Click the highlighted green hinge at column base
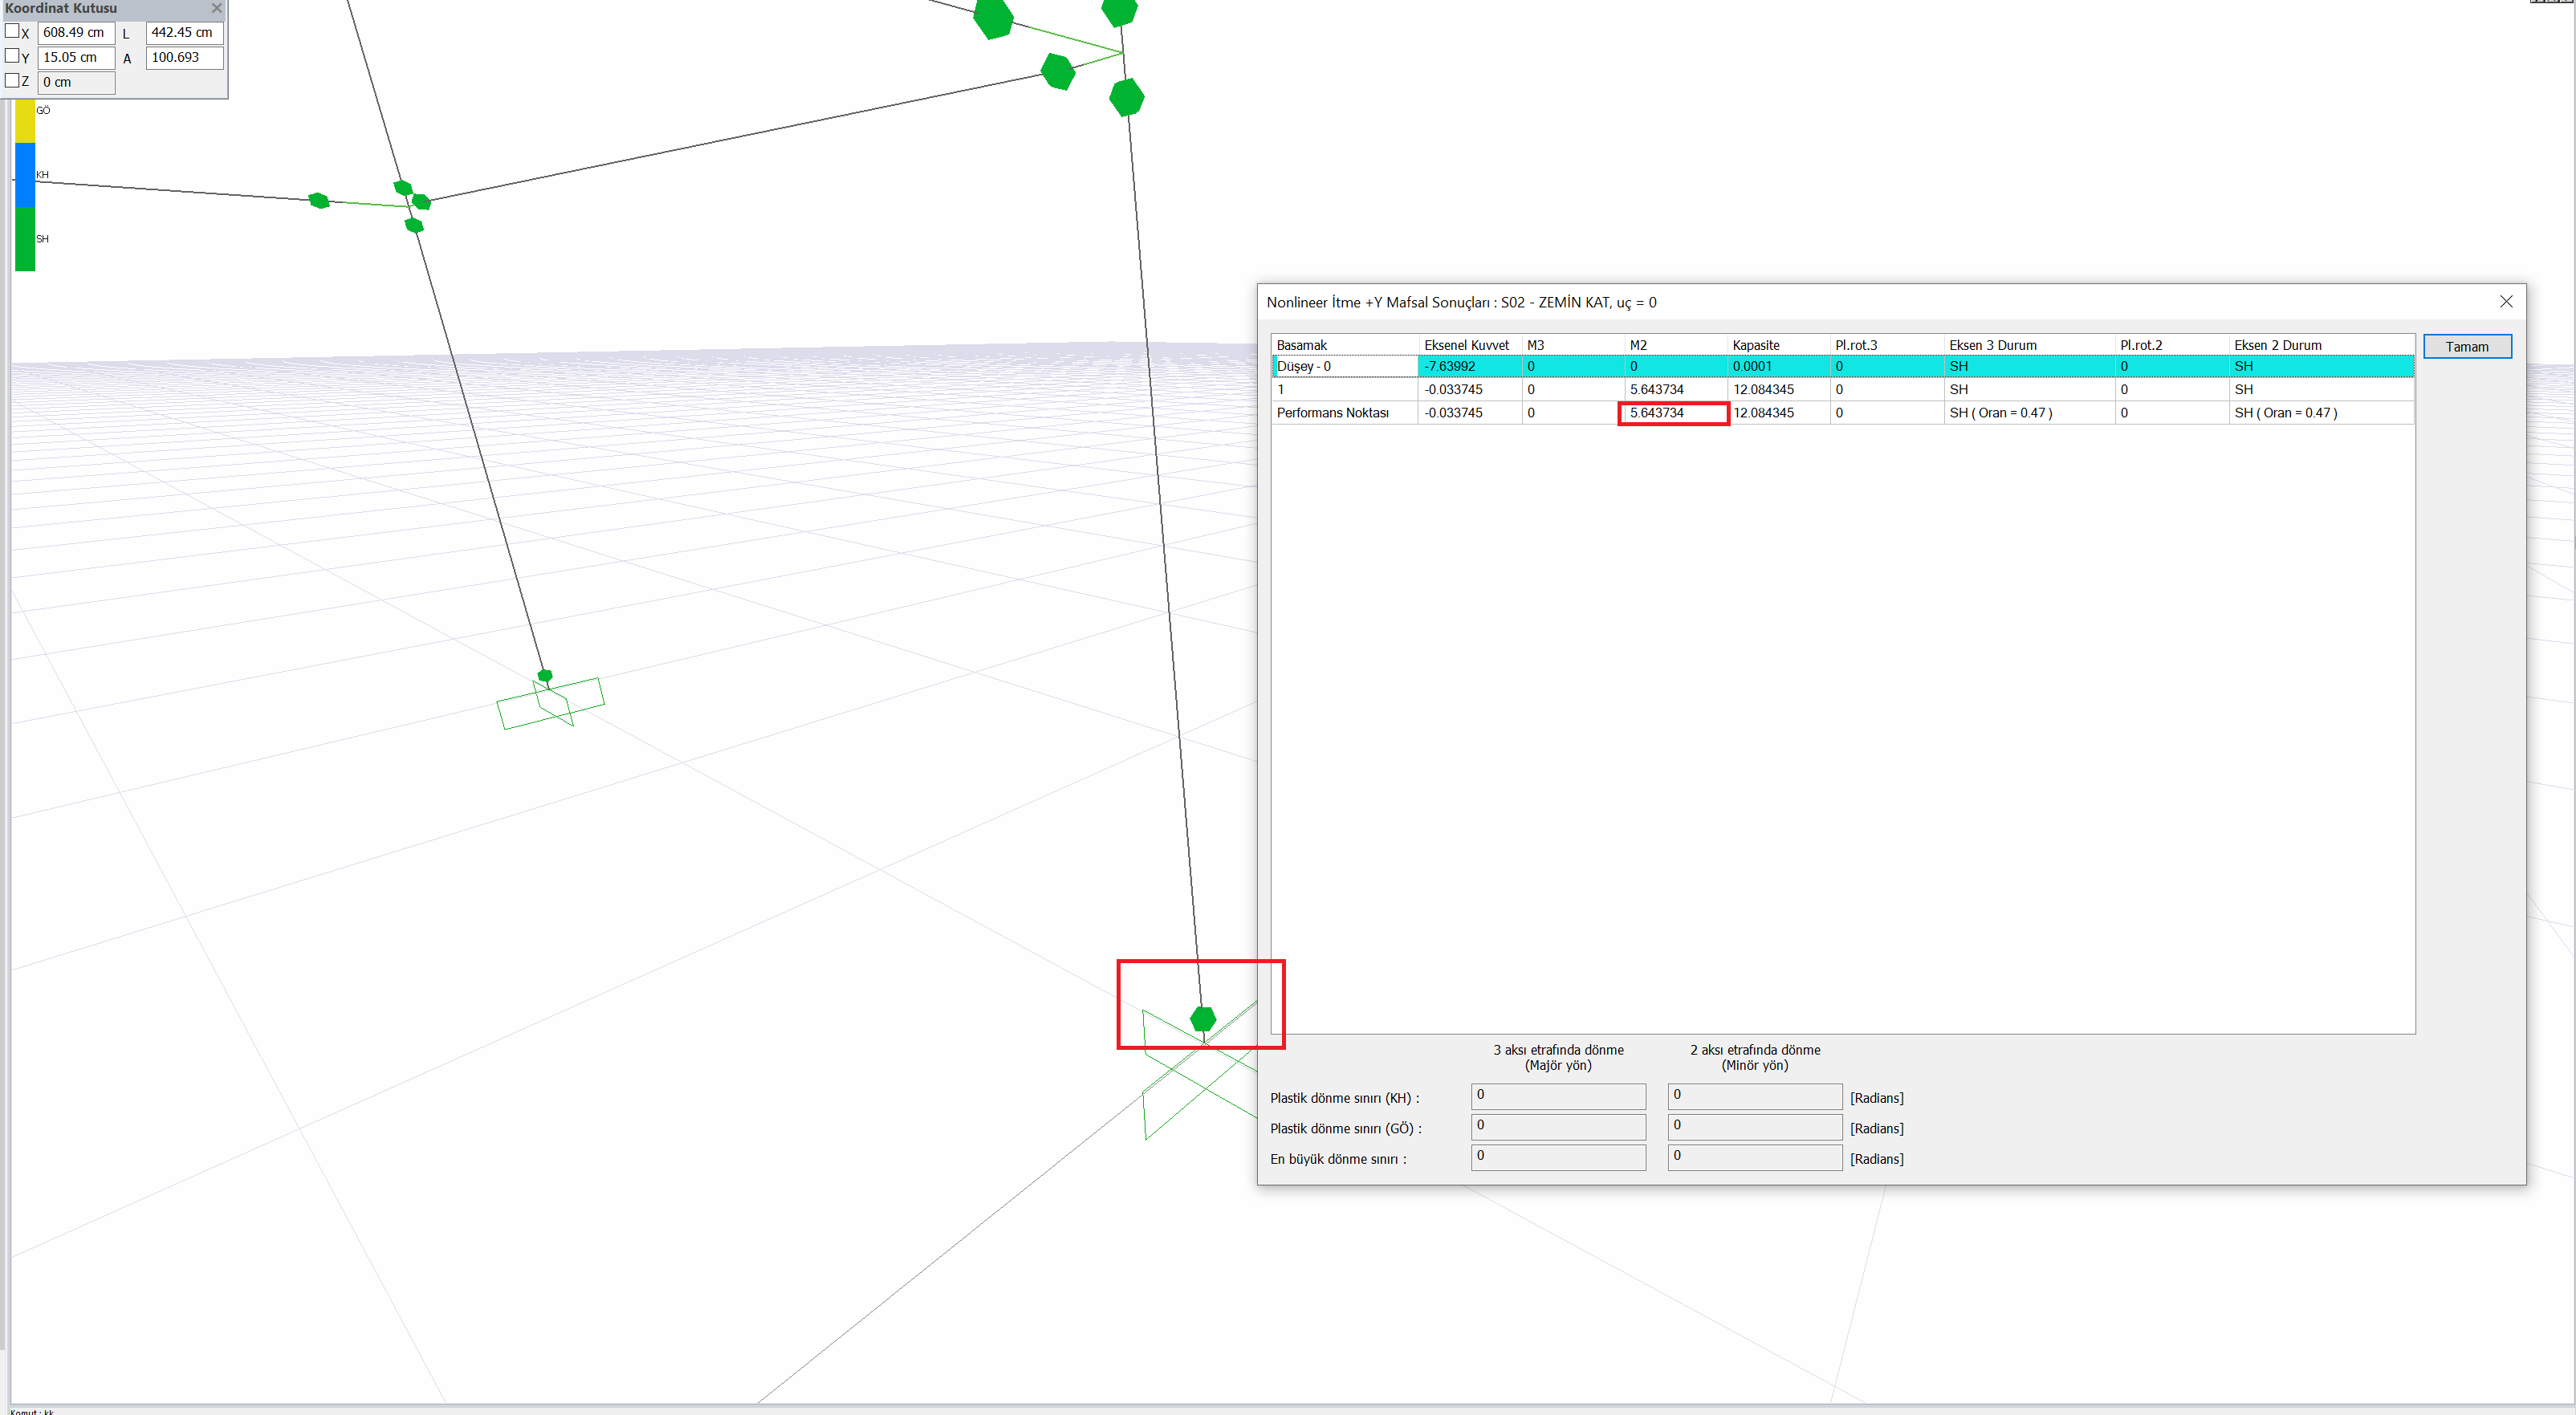The image size is (2576, 1415). coord(1202,1019)
